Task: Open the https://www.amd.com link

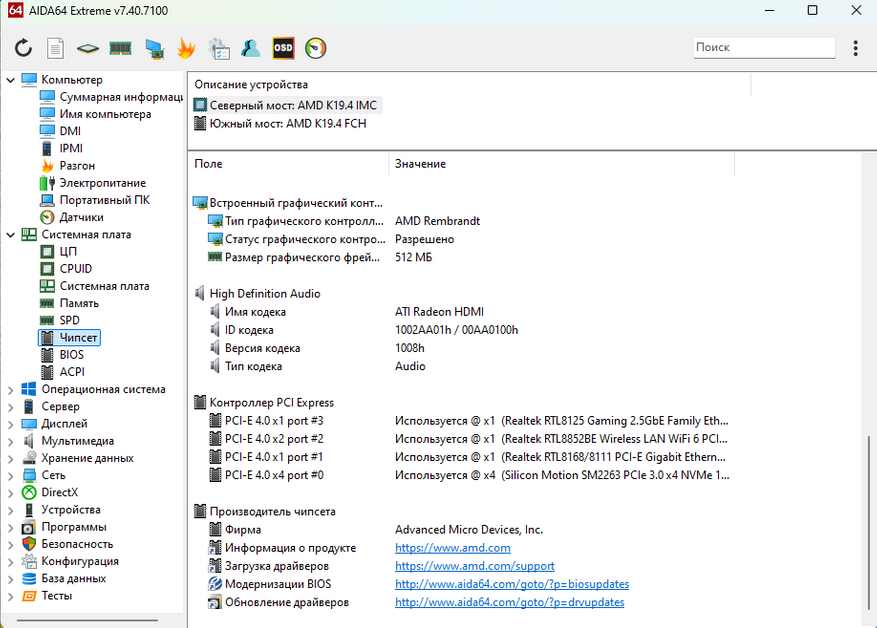Action: (452, 548)
